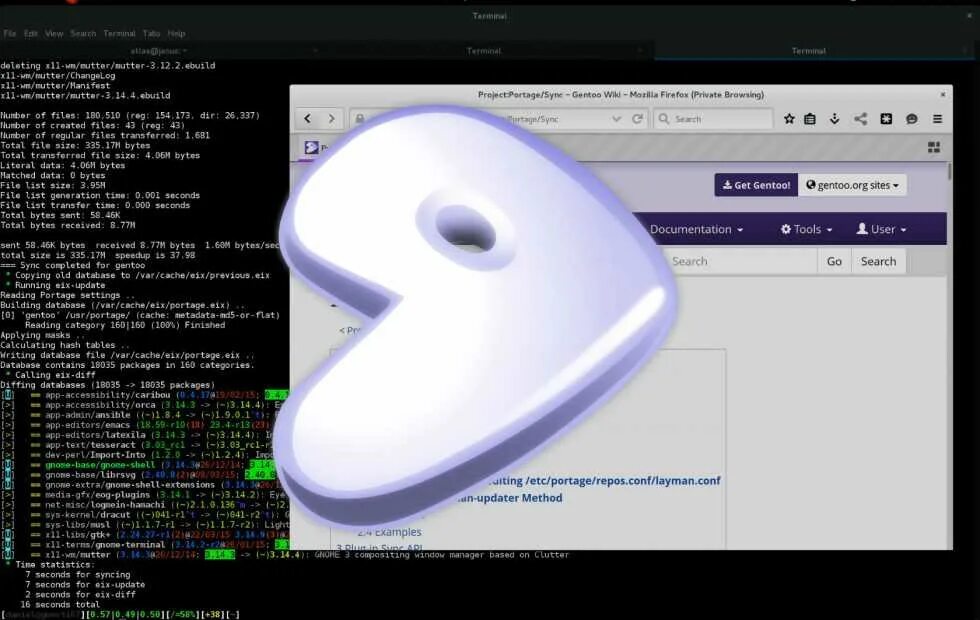This screenshot has width=980, height=620.
Task: Click the '7 seconds for syncing' line
Action: [78, 575]
